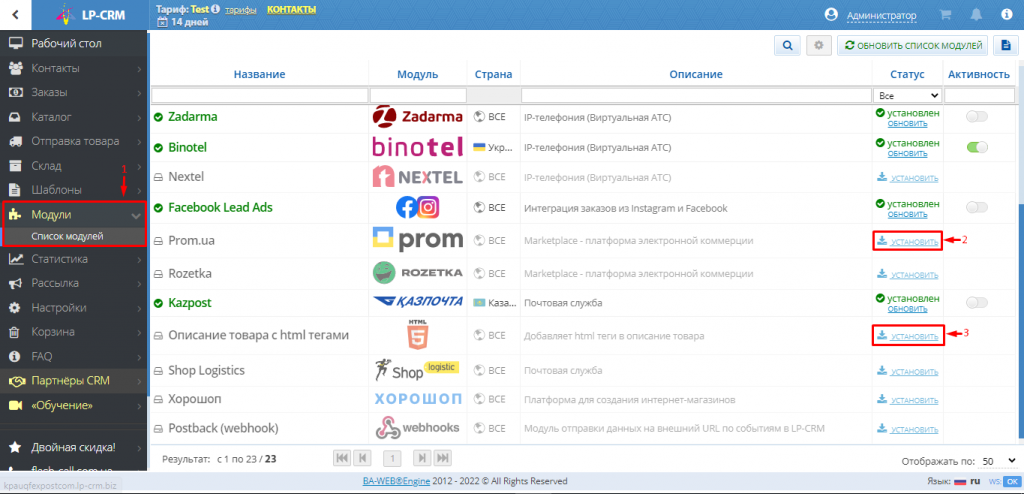This screenshot has width=1024, height=494.
Task: Expand the Статистика menu
Action: click(x=74, y=259)
